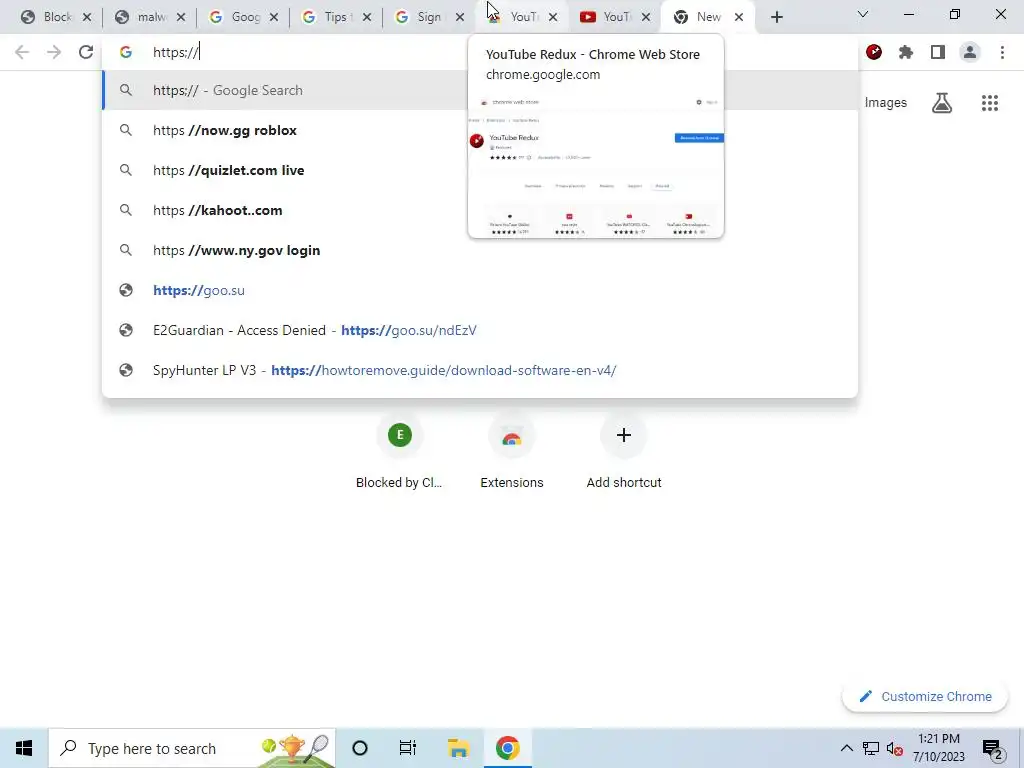Open the notification center icon
Image resolution: width=1024 pixels, height=768 pixels.
(992, 749)
